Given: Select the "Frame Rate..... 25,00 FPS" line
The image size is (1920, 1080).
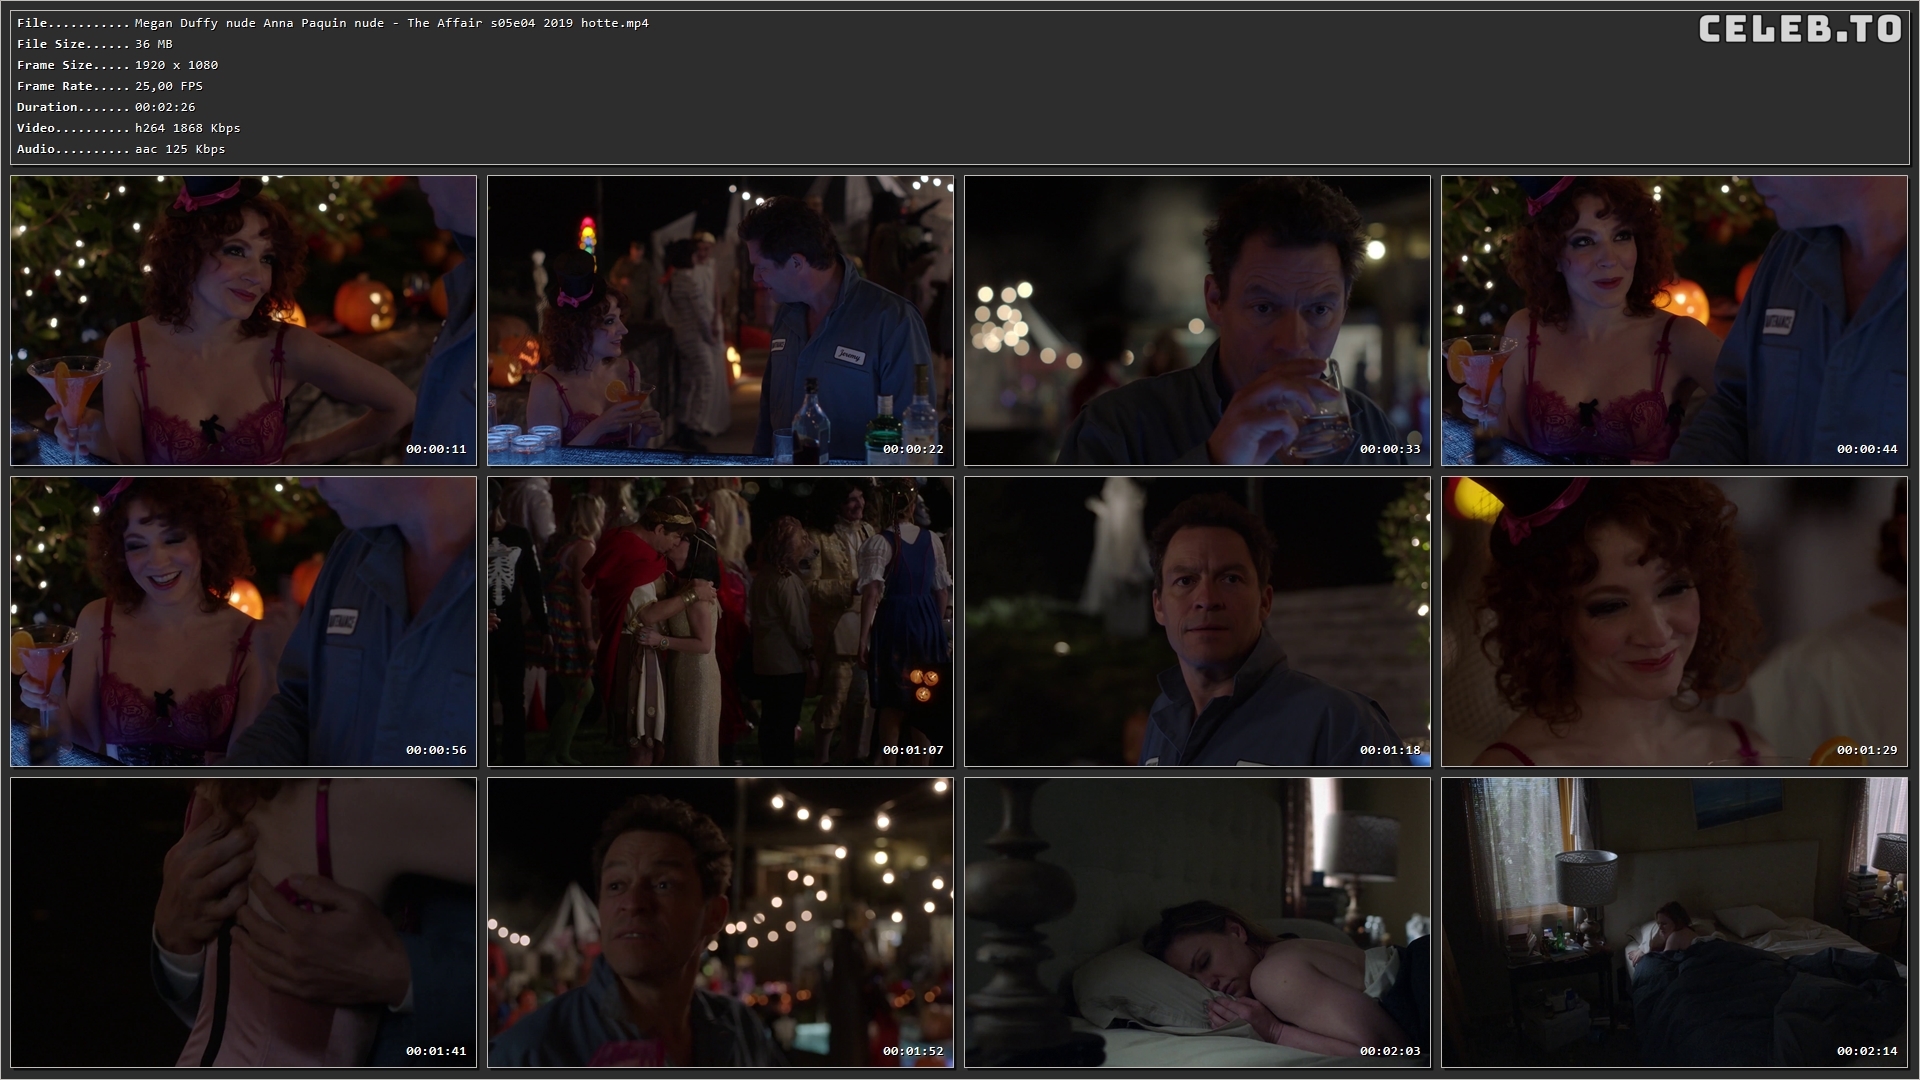Looking at the screenshot, I should (110, 86).
